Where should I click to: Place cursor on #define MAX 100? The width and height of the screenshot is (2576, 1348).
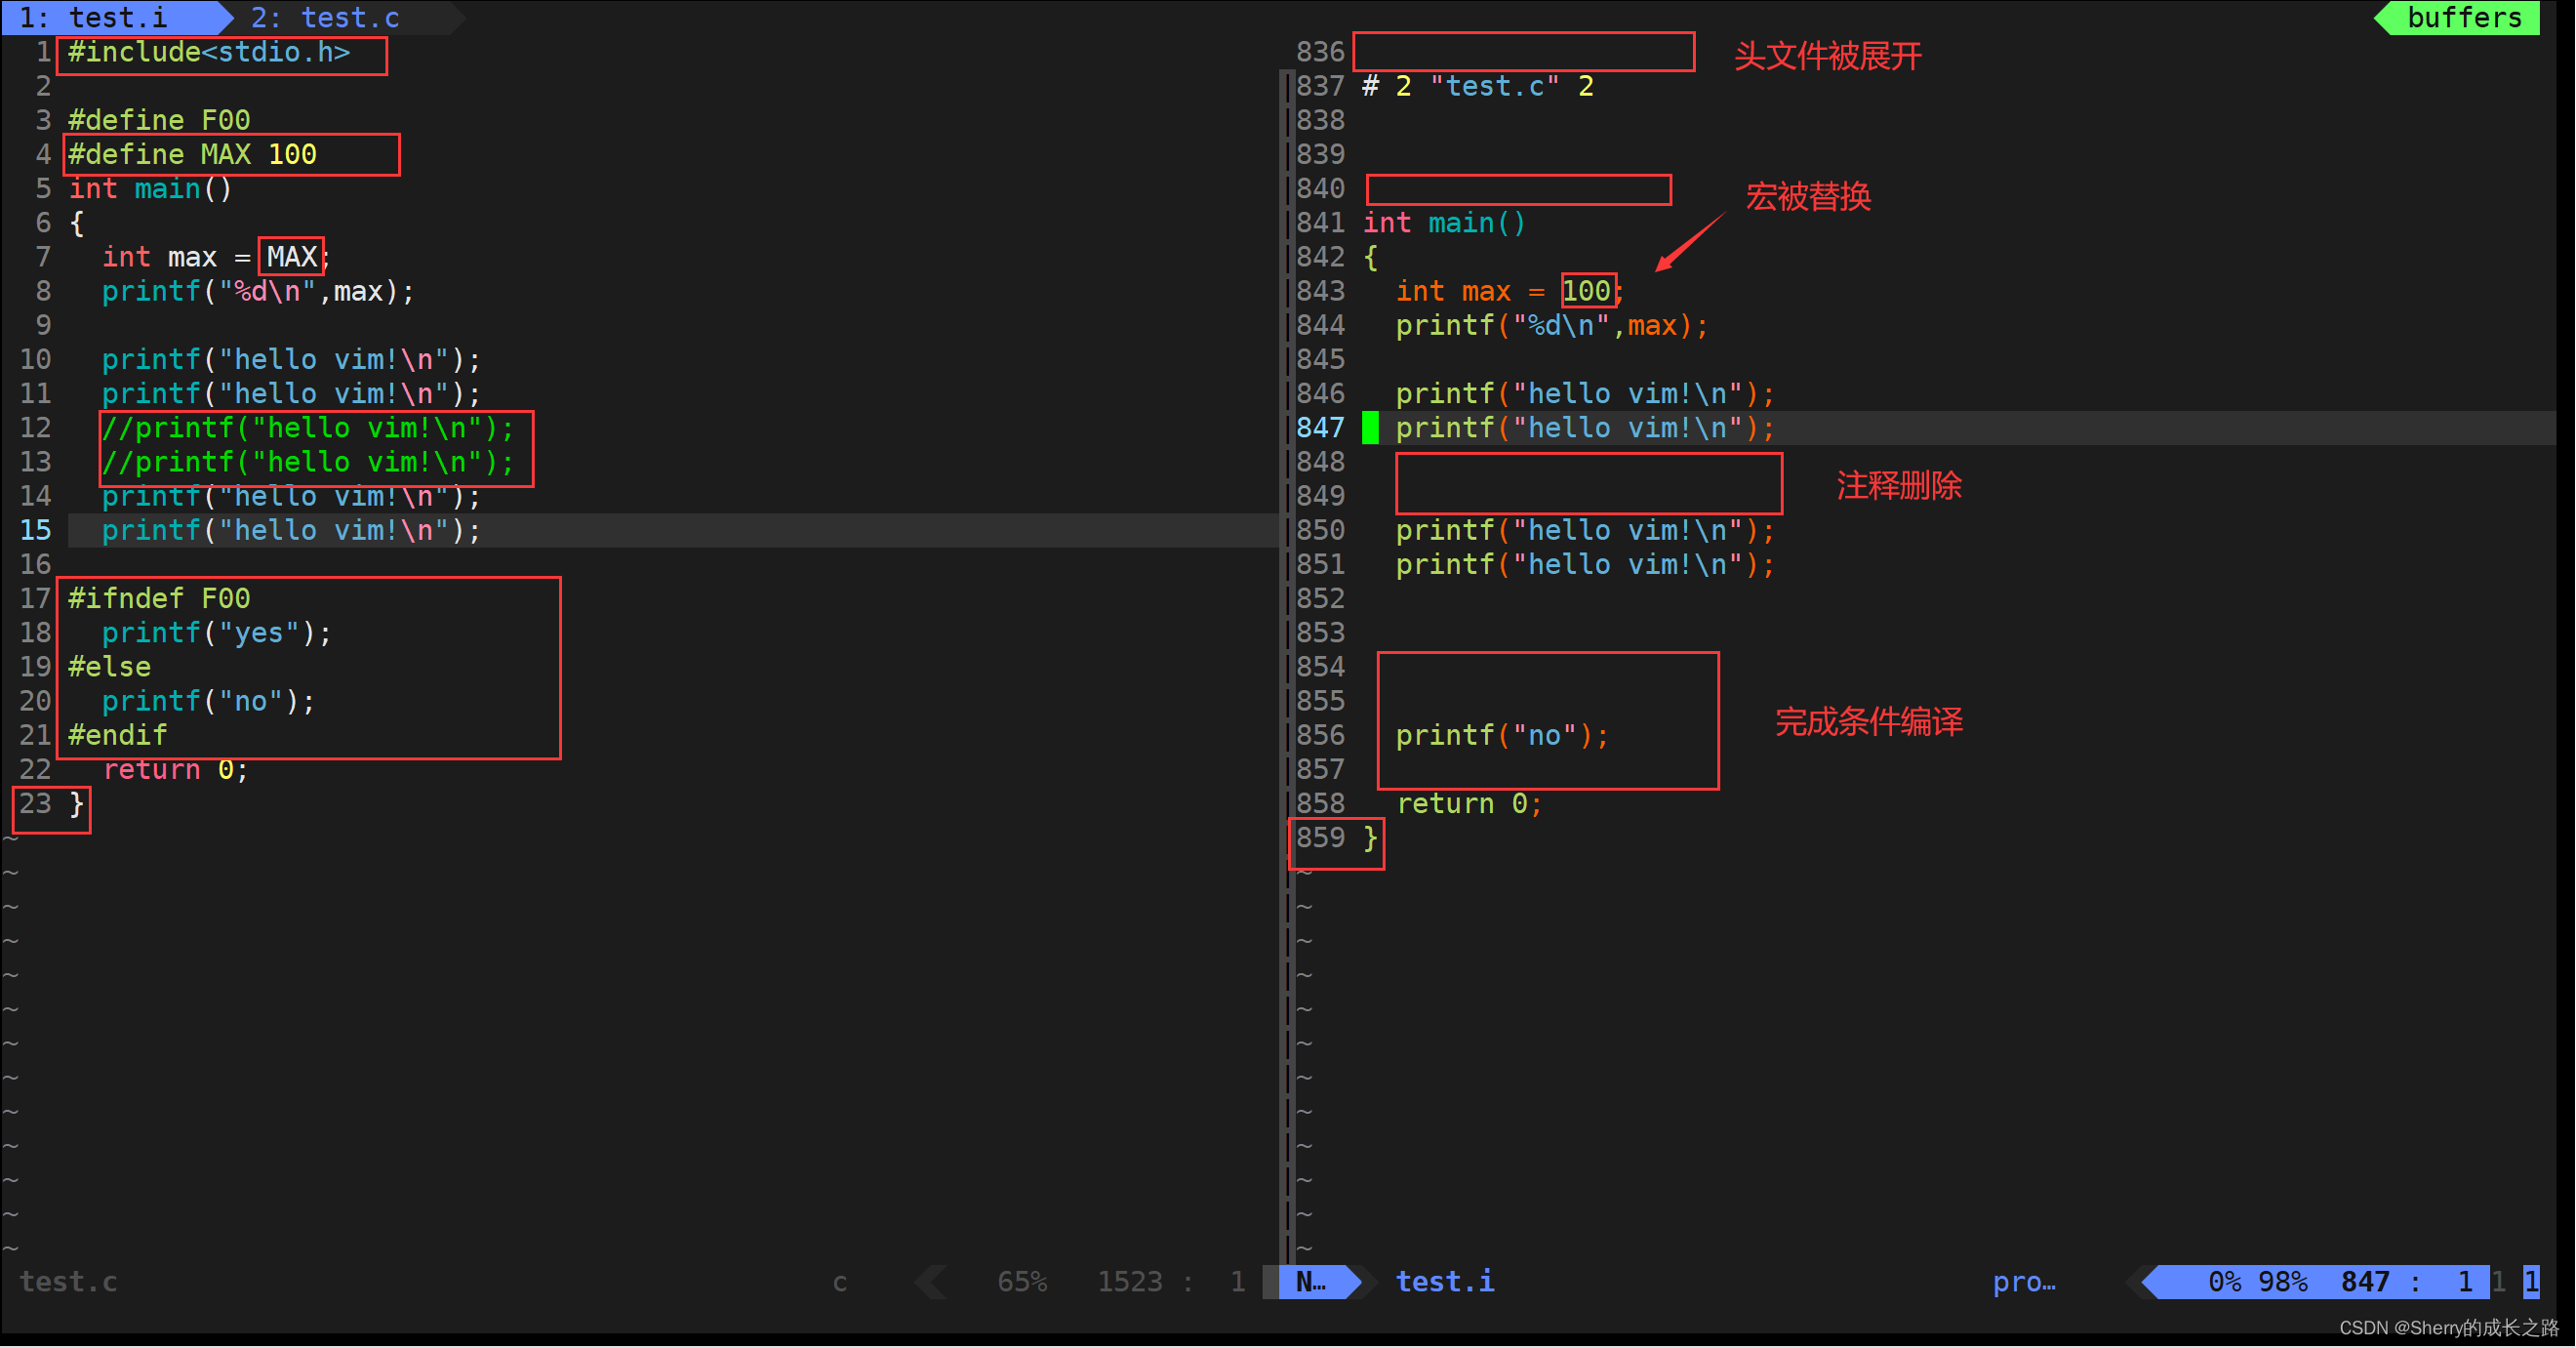pyautogui.click(x=192, y=154)
